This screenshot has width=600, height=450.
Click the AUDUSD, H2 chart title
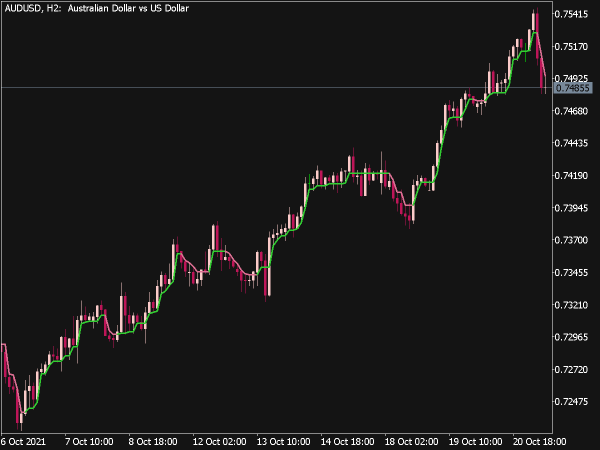(97, 8)
